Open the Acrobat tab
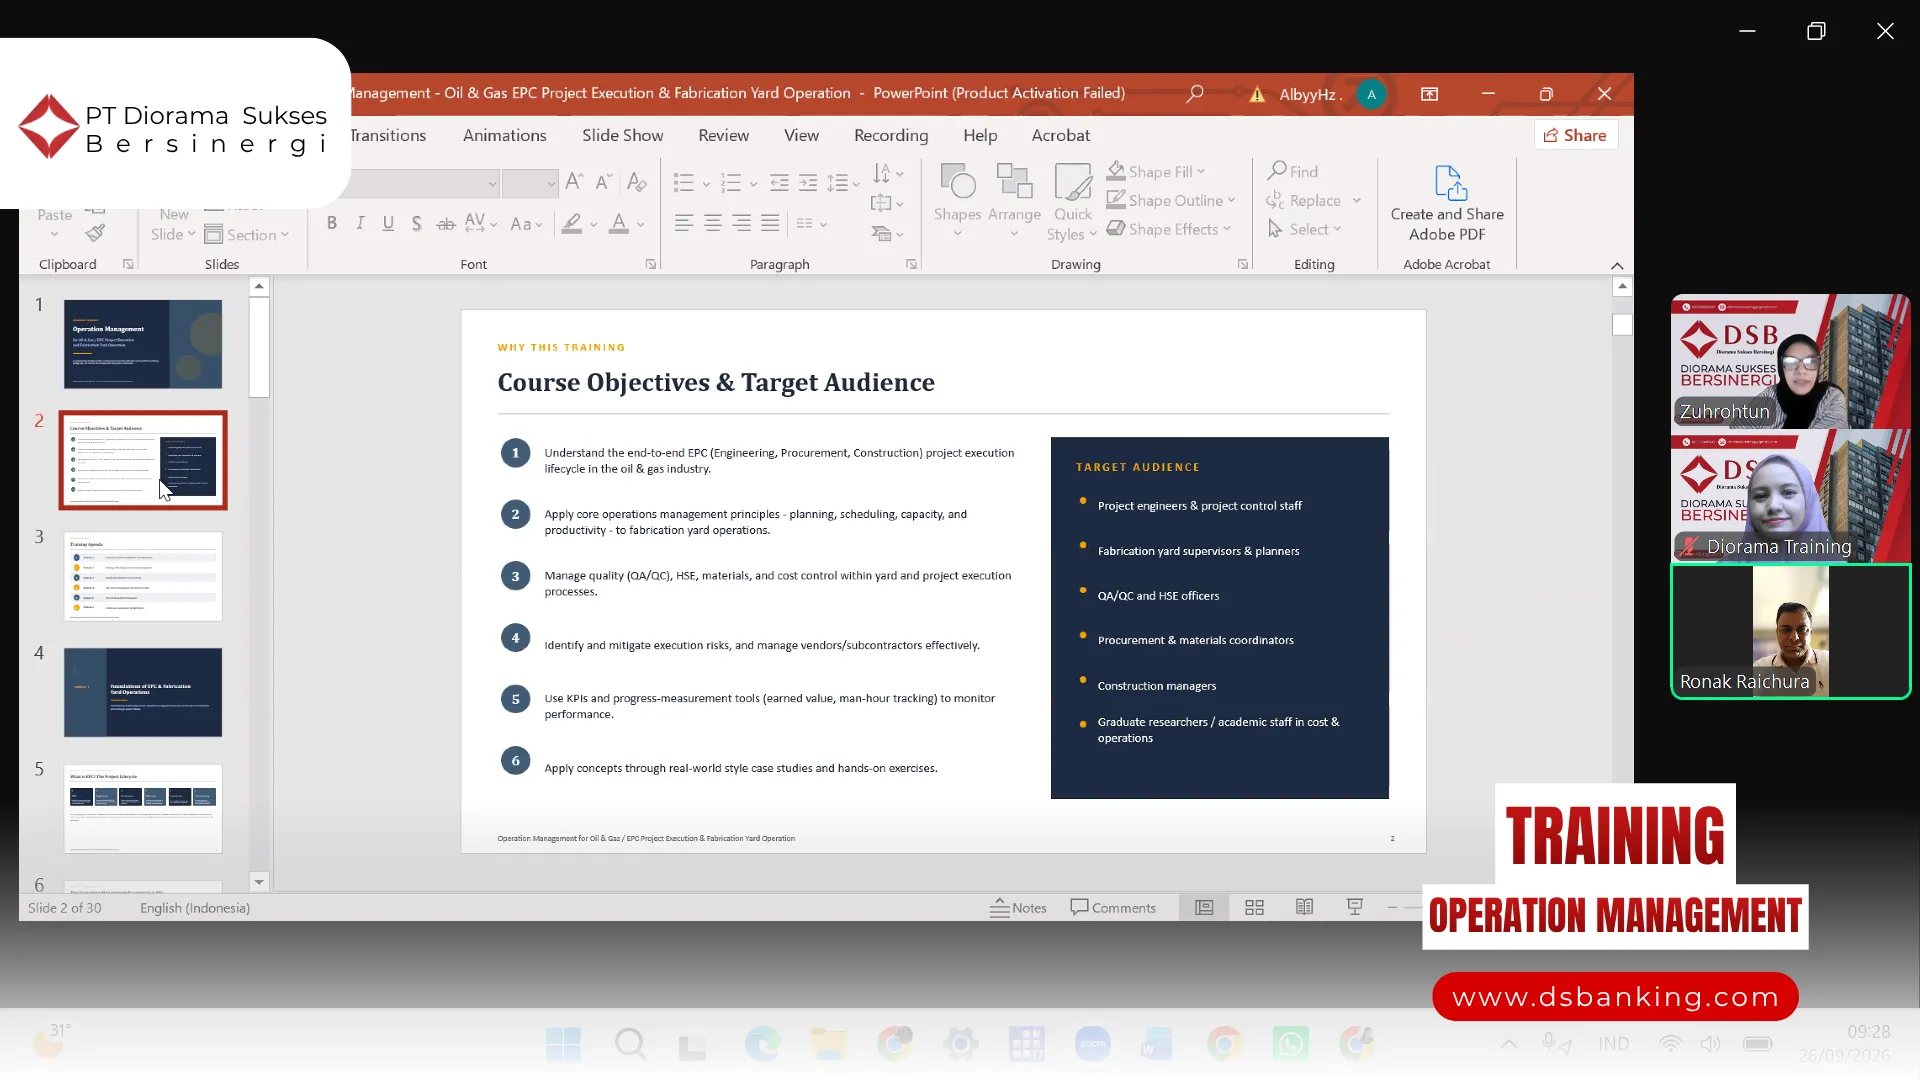Viewport: 1920px width, 1080px height. (1061, 135)
